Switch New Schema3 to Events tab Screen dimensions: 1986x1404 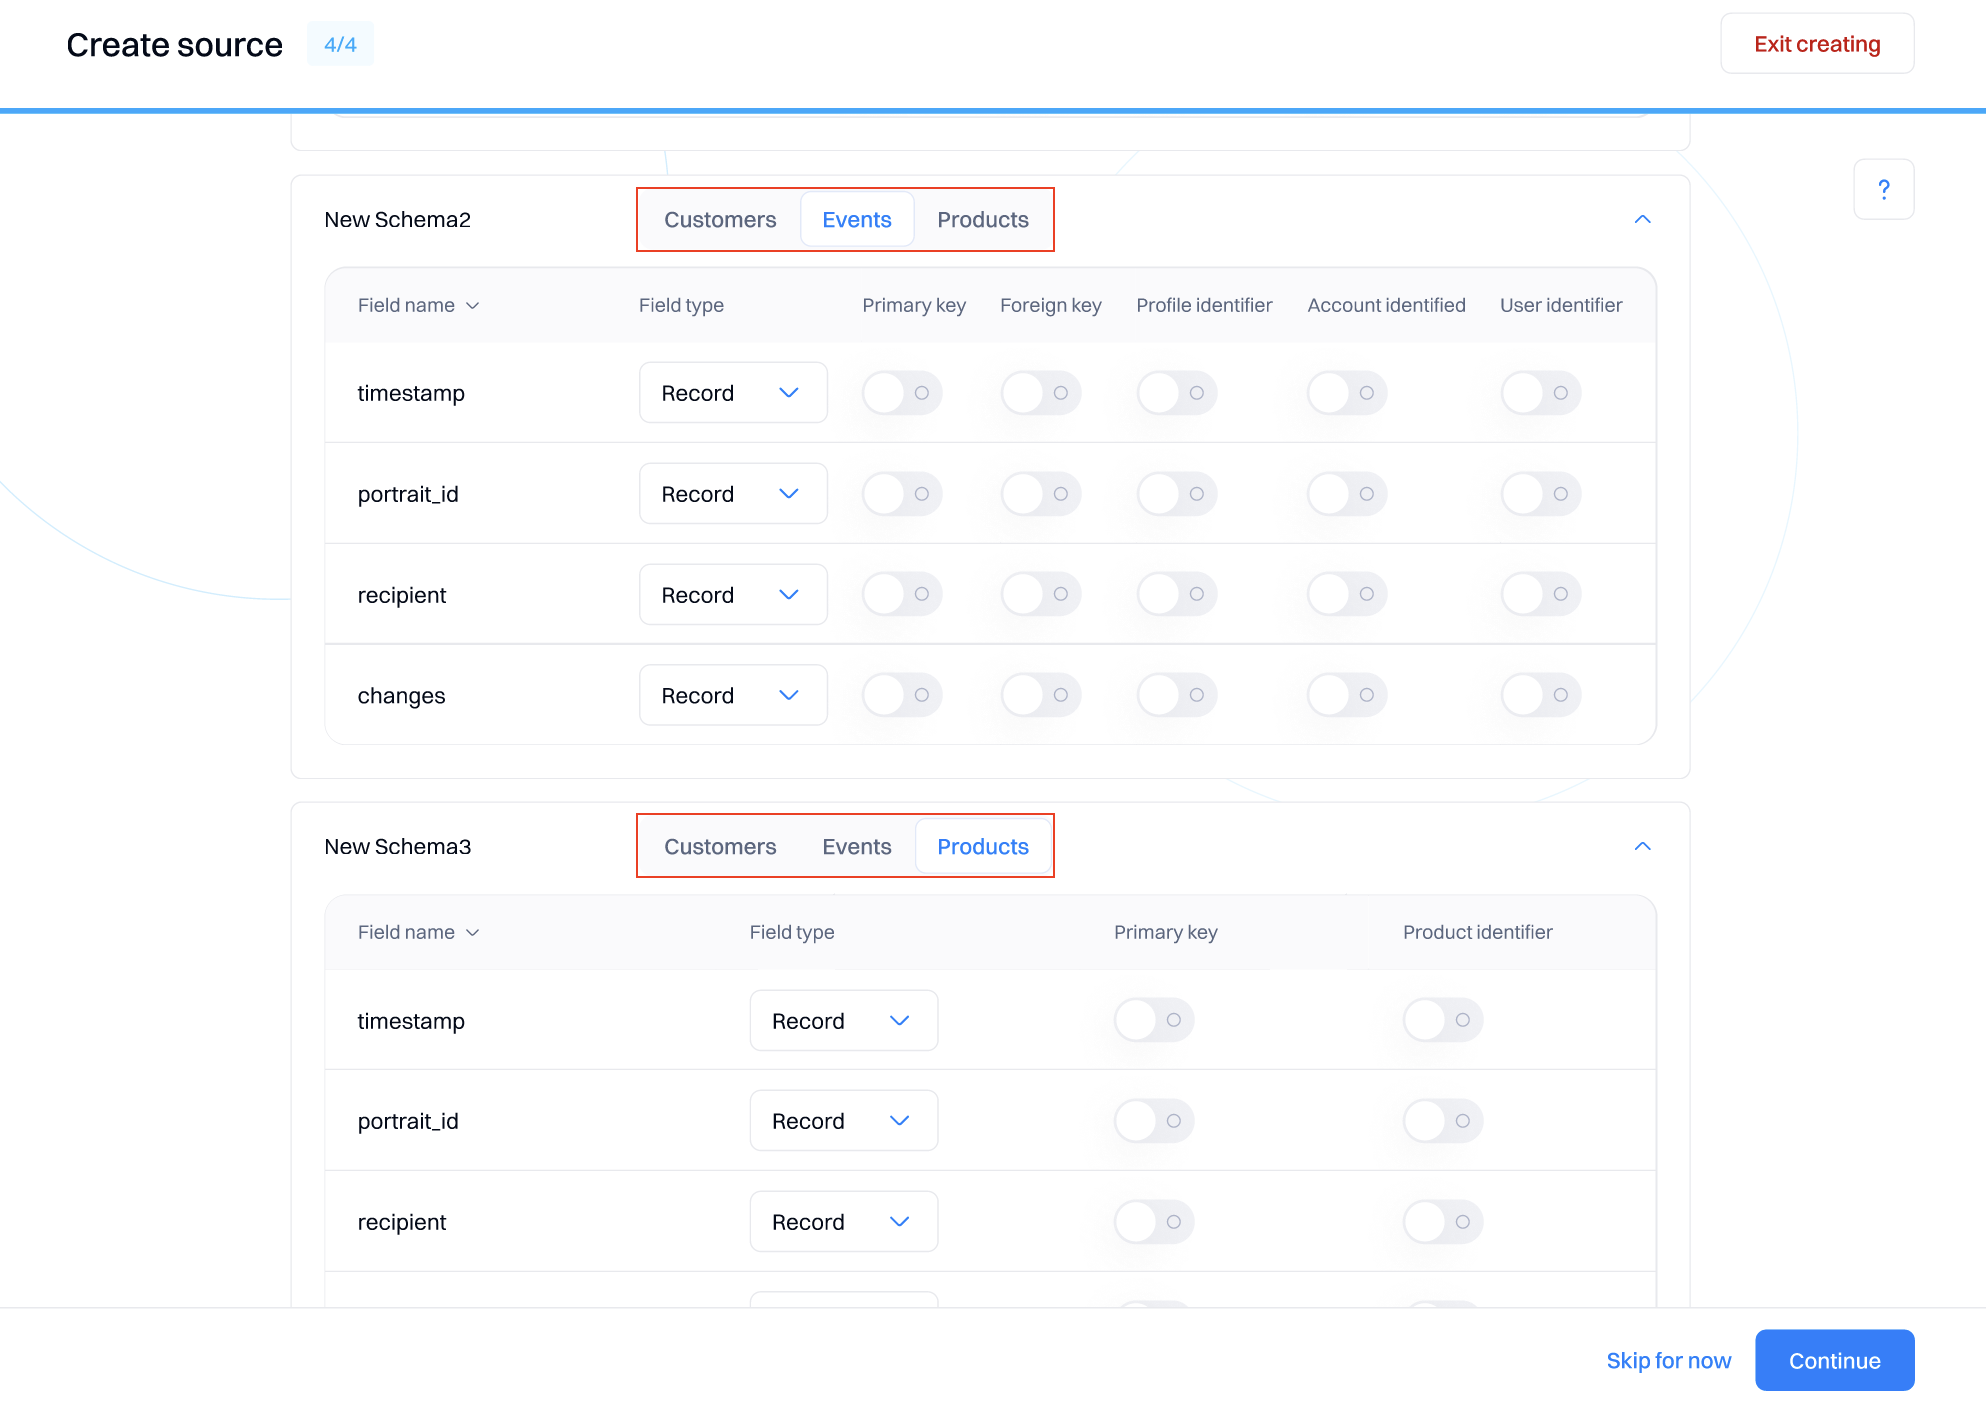click(856, 847)
